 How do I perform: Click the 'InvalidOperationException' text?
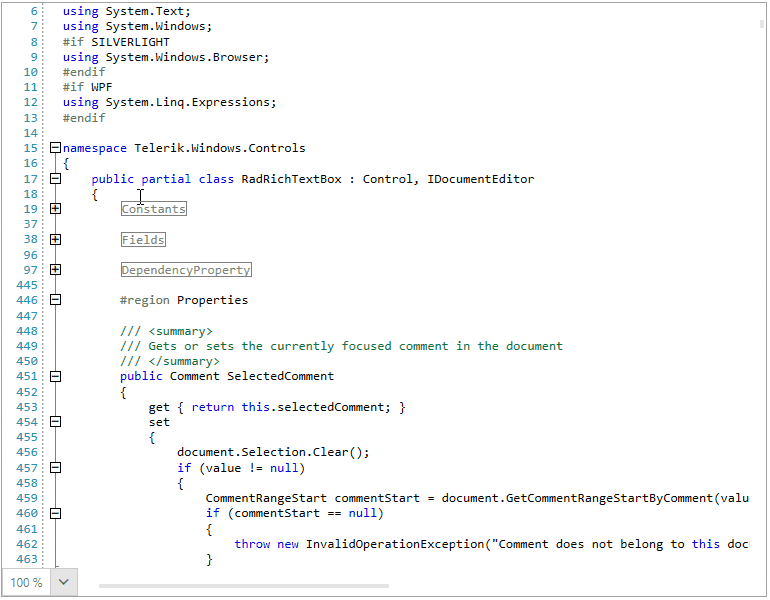point(395,545)
